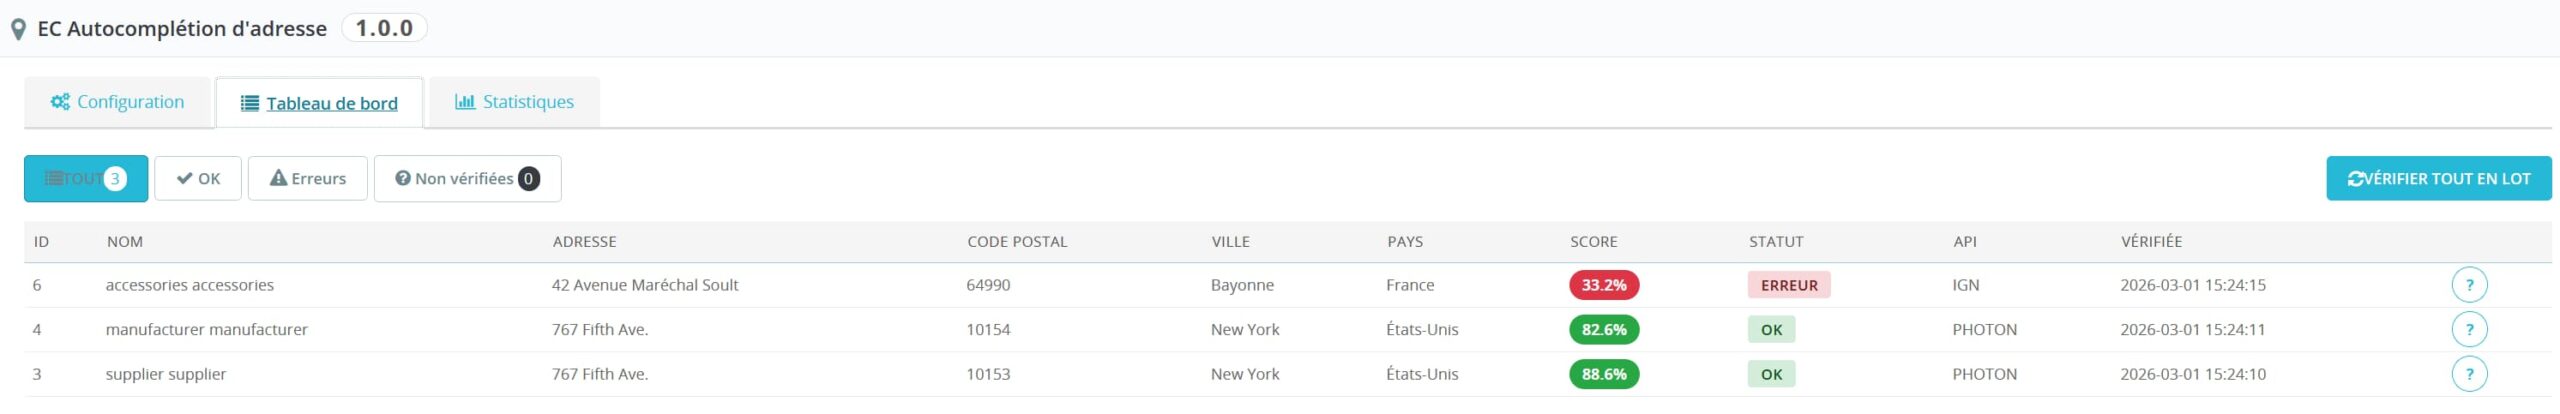Sort by the SCORE column header
This screenshot has height=414, width=2560.
pos(1593,242)
